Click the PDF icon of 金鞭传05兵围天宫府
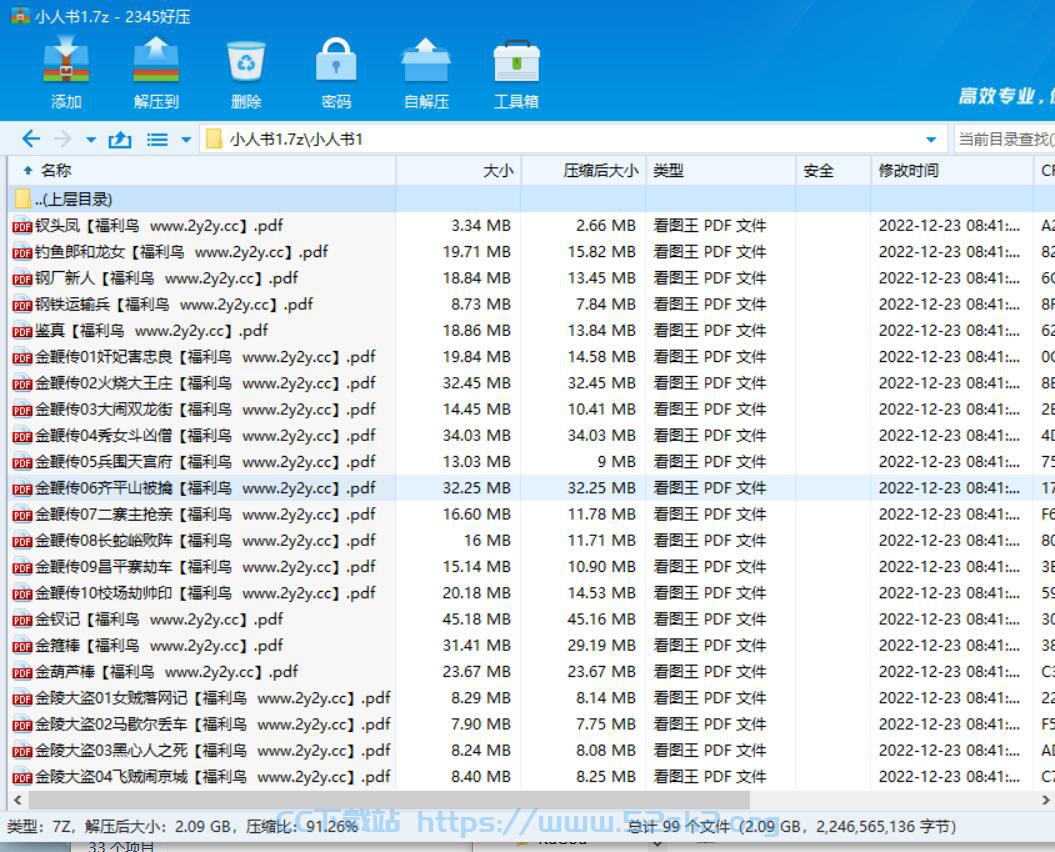The image size is (1055, 852). (x=22, y=462)
